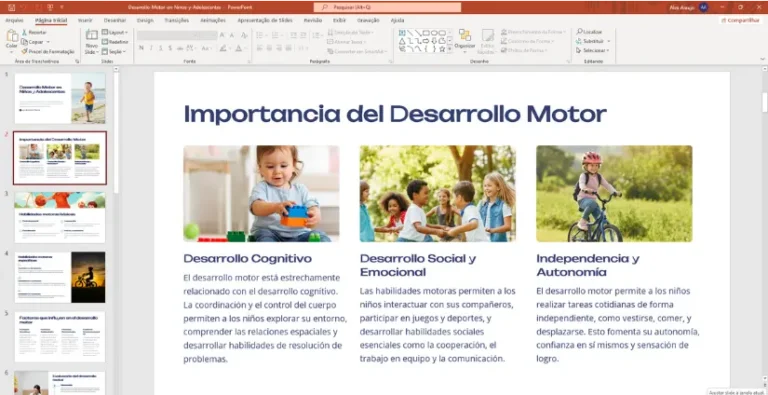Image resolution: width=768 pixels, height=395 pixels.
Task: Click the Recortar scissors icon
Action: [24, 32]
